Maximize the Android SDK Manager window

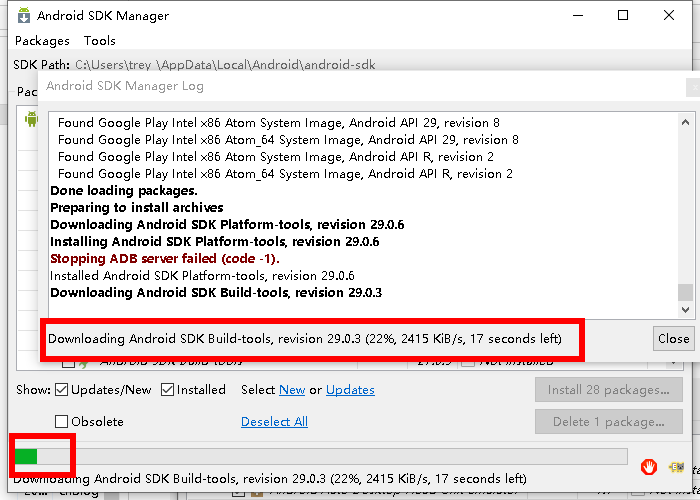[x=623, y=15]
